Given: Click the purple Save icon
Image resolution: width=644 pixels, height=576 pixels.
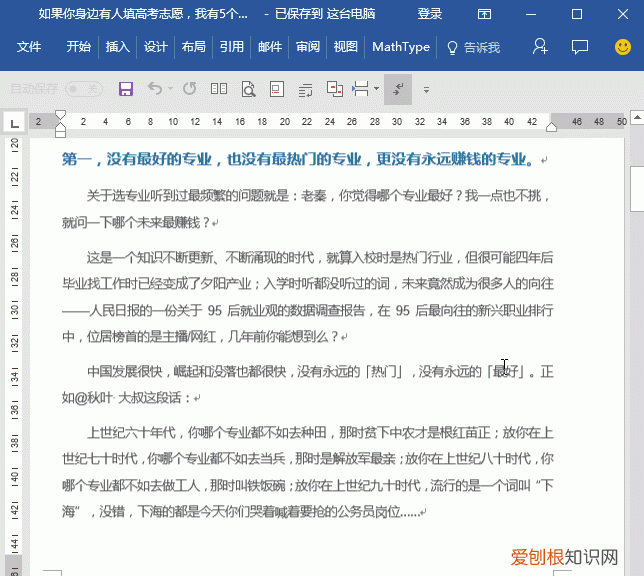Looking at the screenshot, I should click(x=126, y=89).
